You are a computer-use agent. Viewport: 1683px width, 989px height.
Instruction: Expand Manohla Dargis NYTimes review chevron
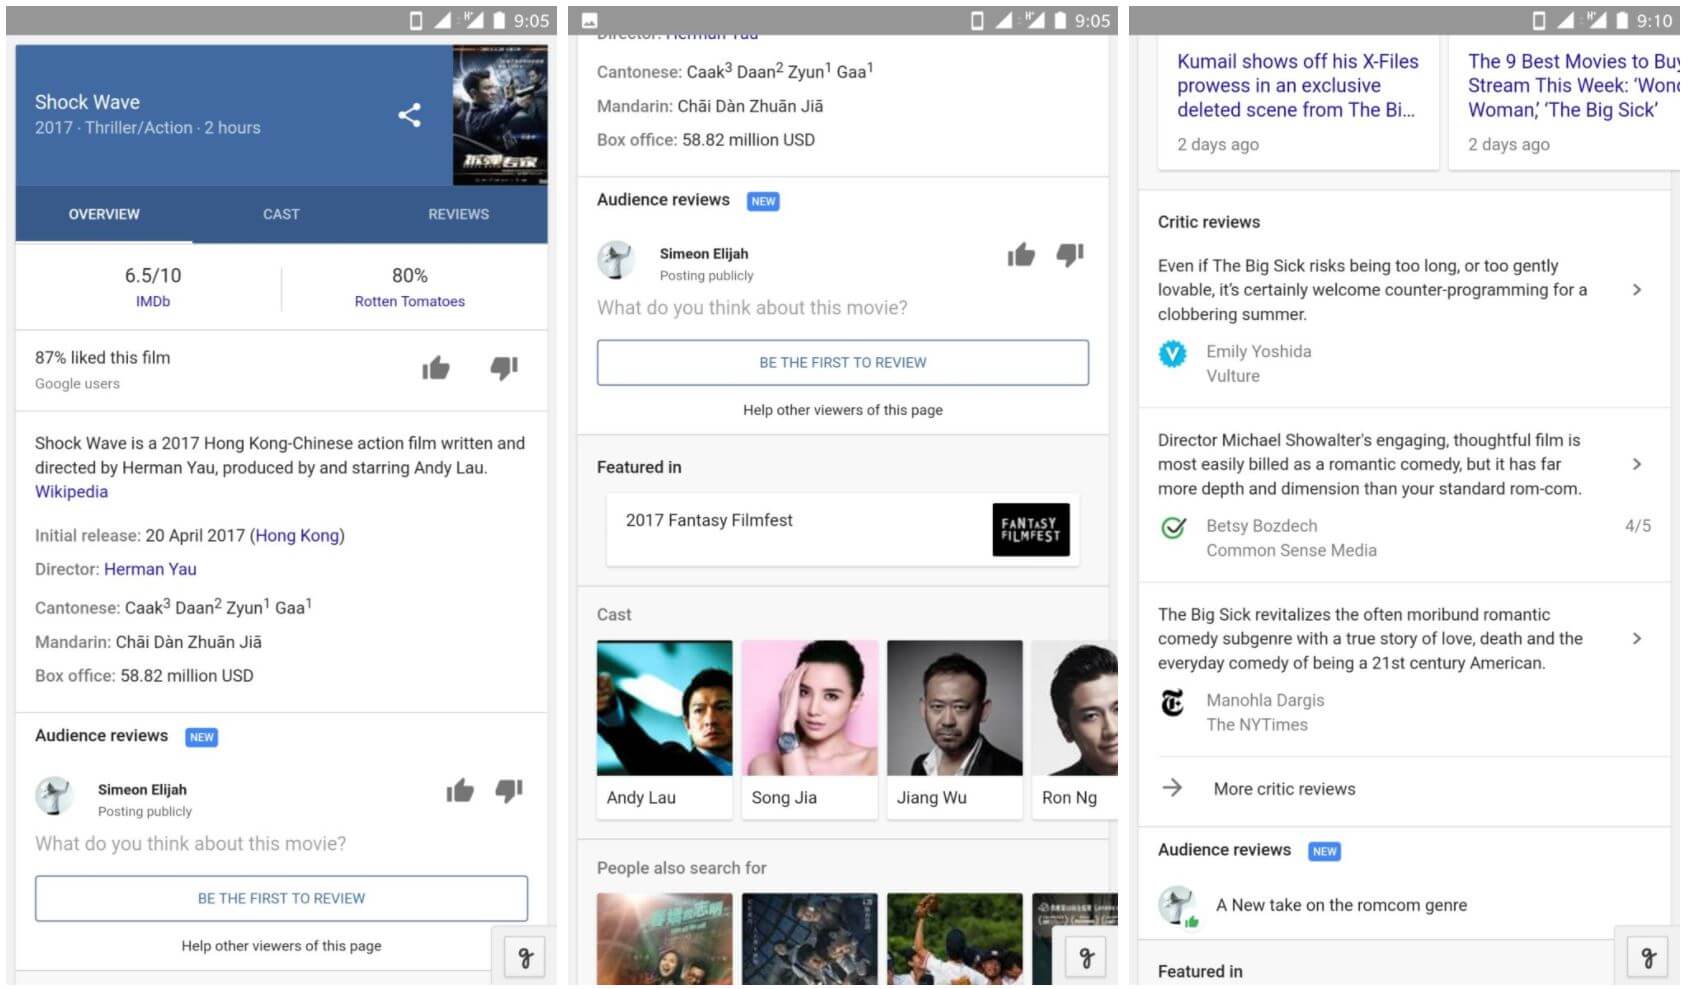coord(1636,638)
